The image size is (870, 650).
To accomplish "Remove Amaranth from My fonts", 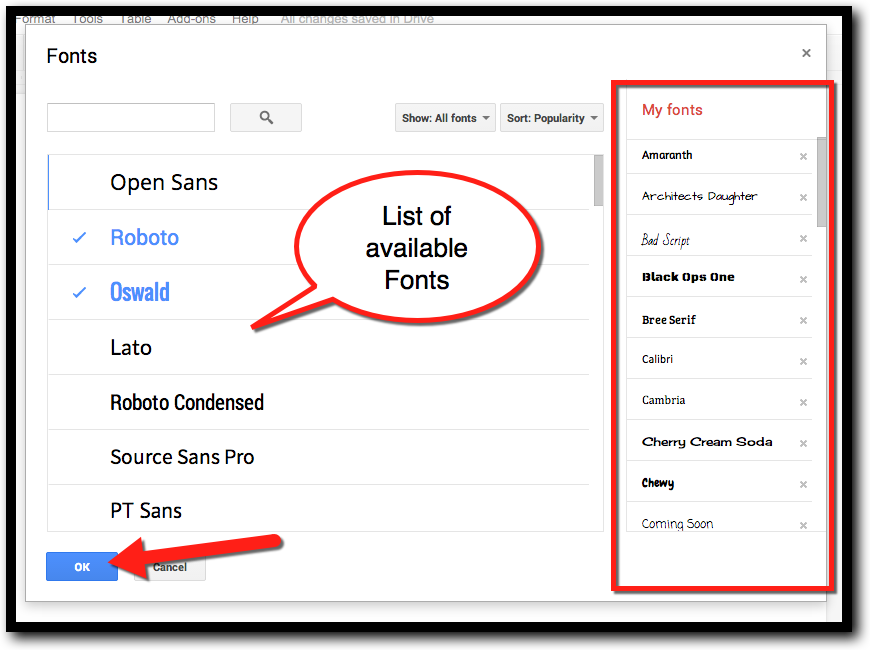I will point(803,157).
